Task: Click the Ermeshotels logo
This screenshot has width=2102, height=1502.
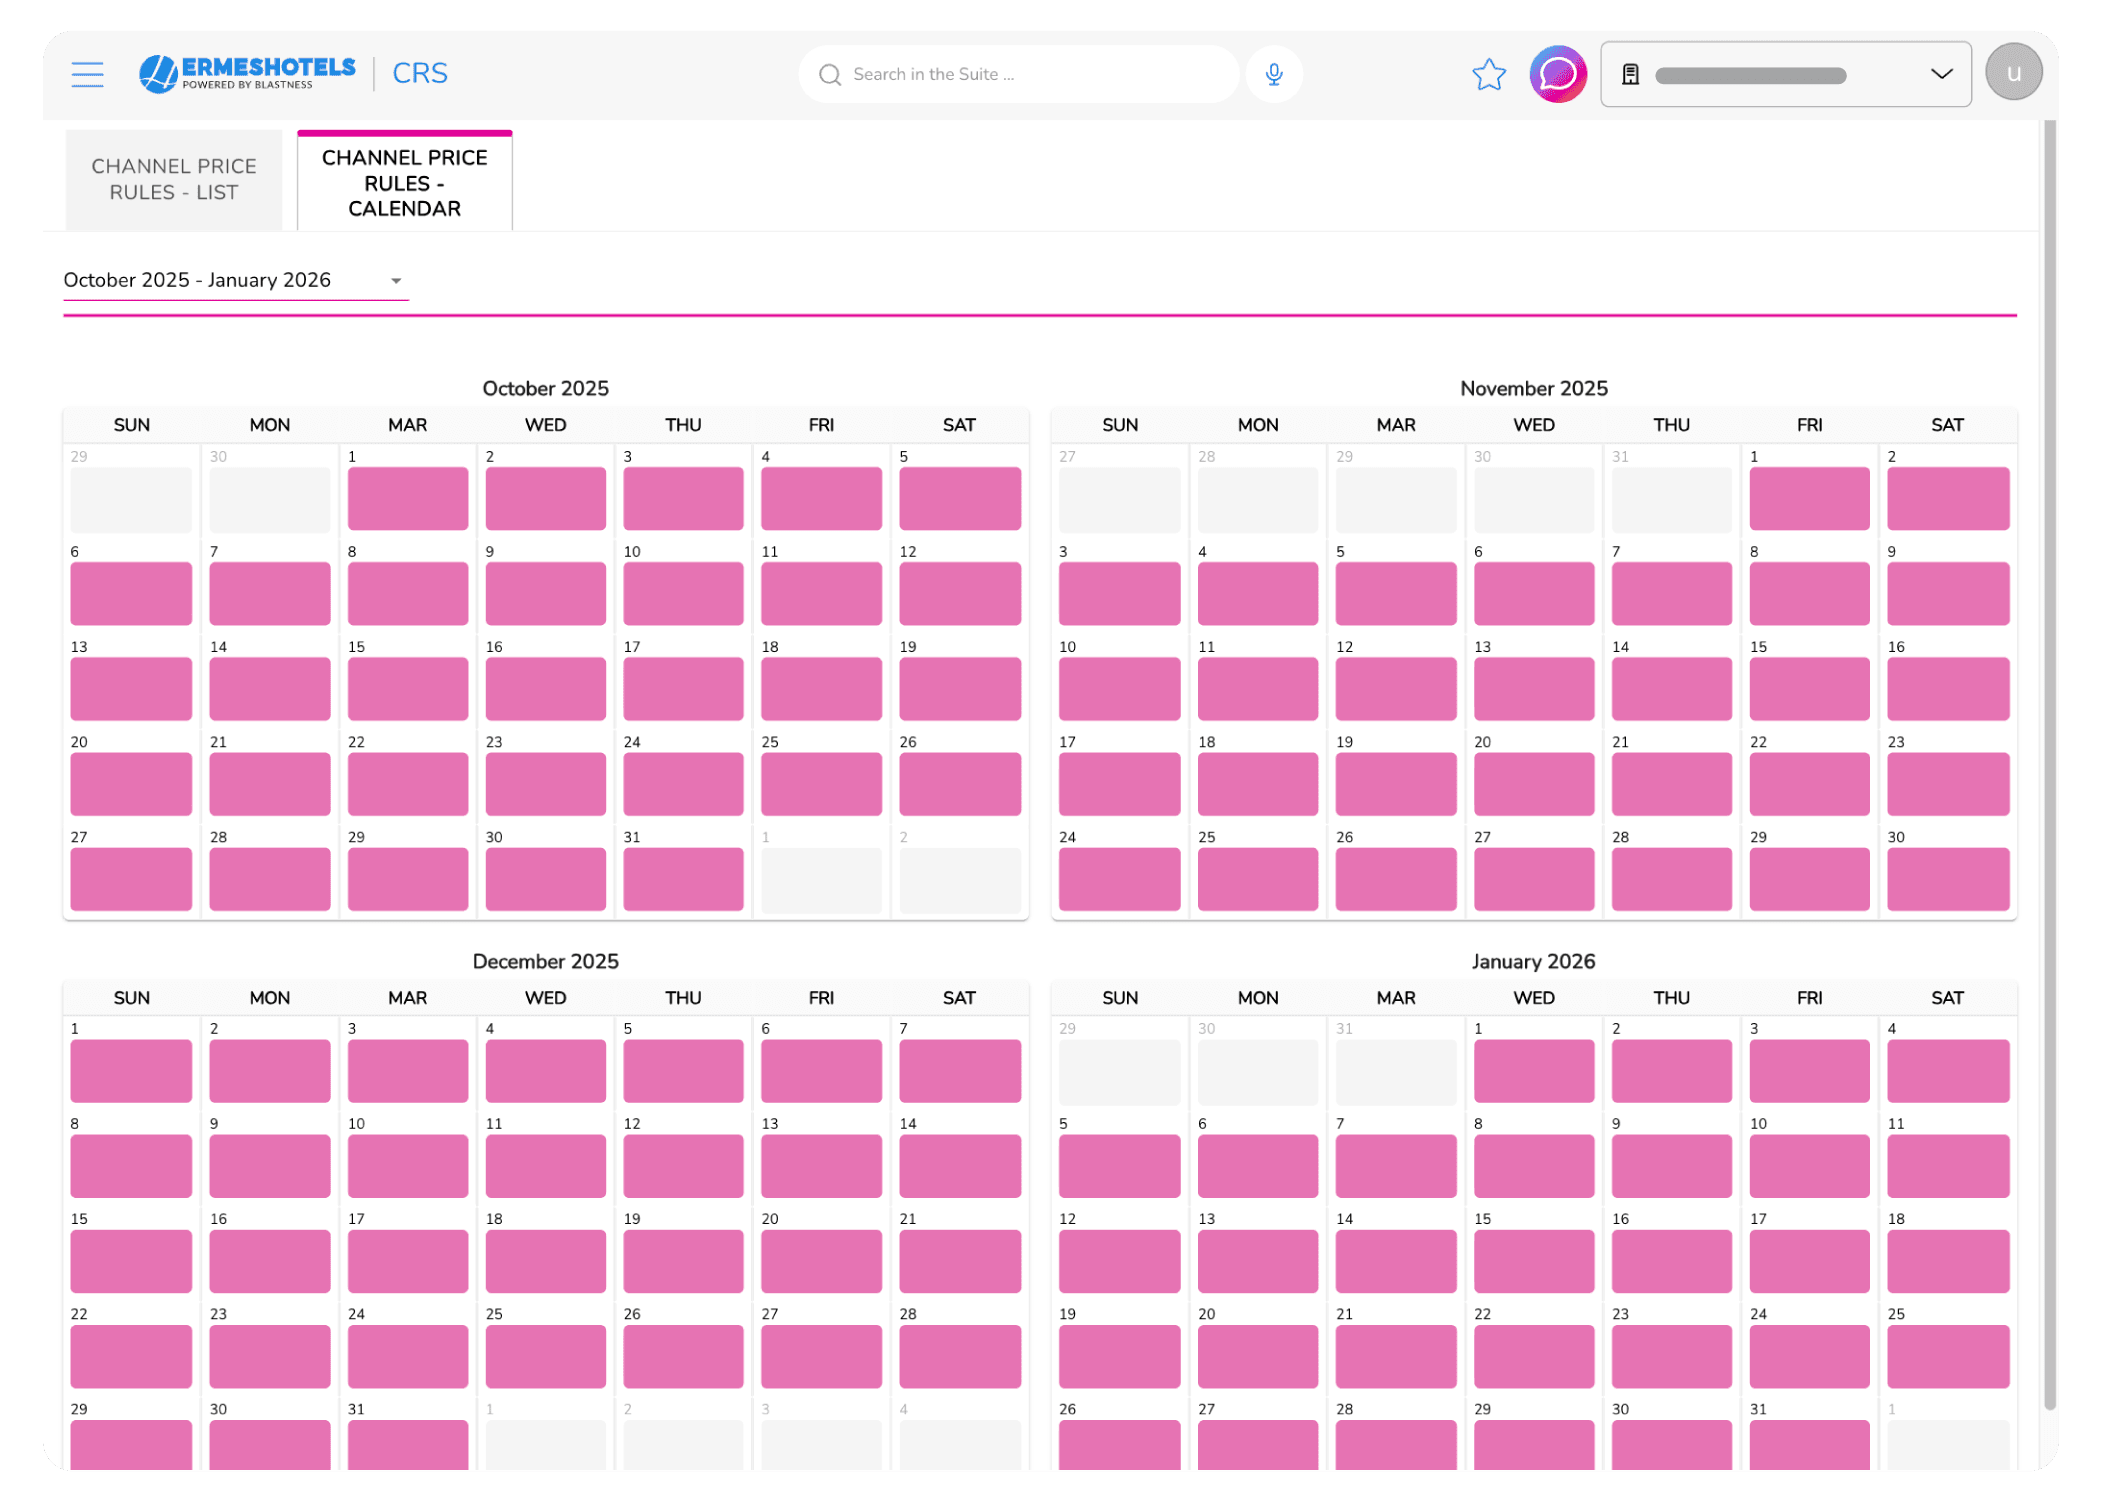Action: coord(247,73)
